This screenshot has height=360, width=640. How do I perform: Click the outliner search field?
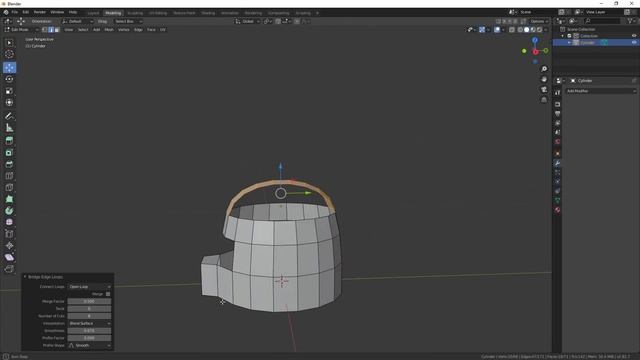[602, 21]
